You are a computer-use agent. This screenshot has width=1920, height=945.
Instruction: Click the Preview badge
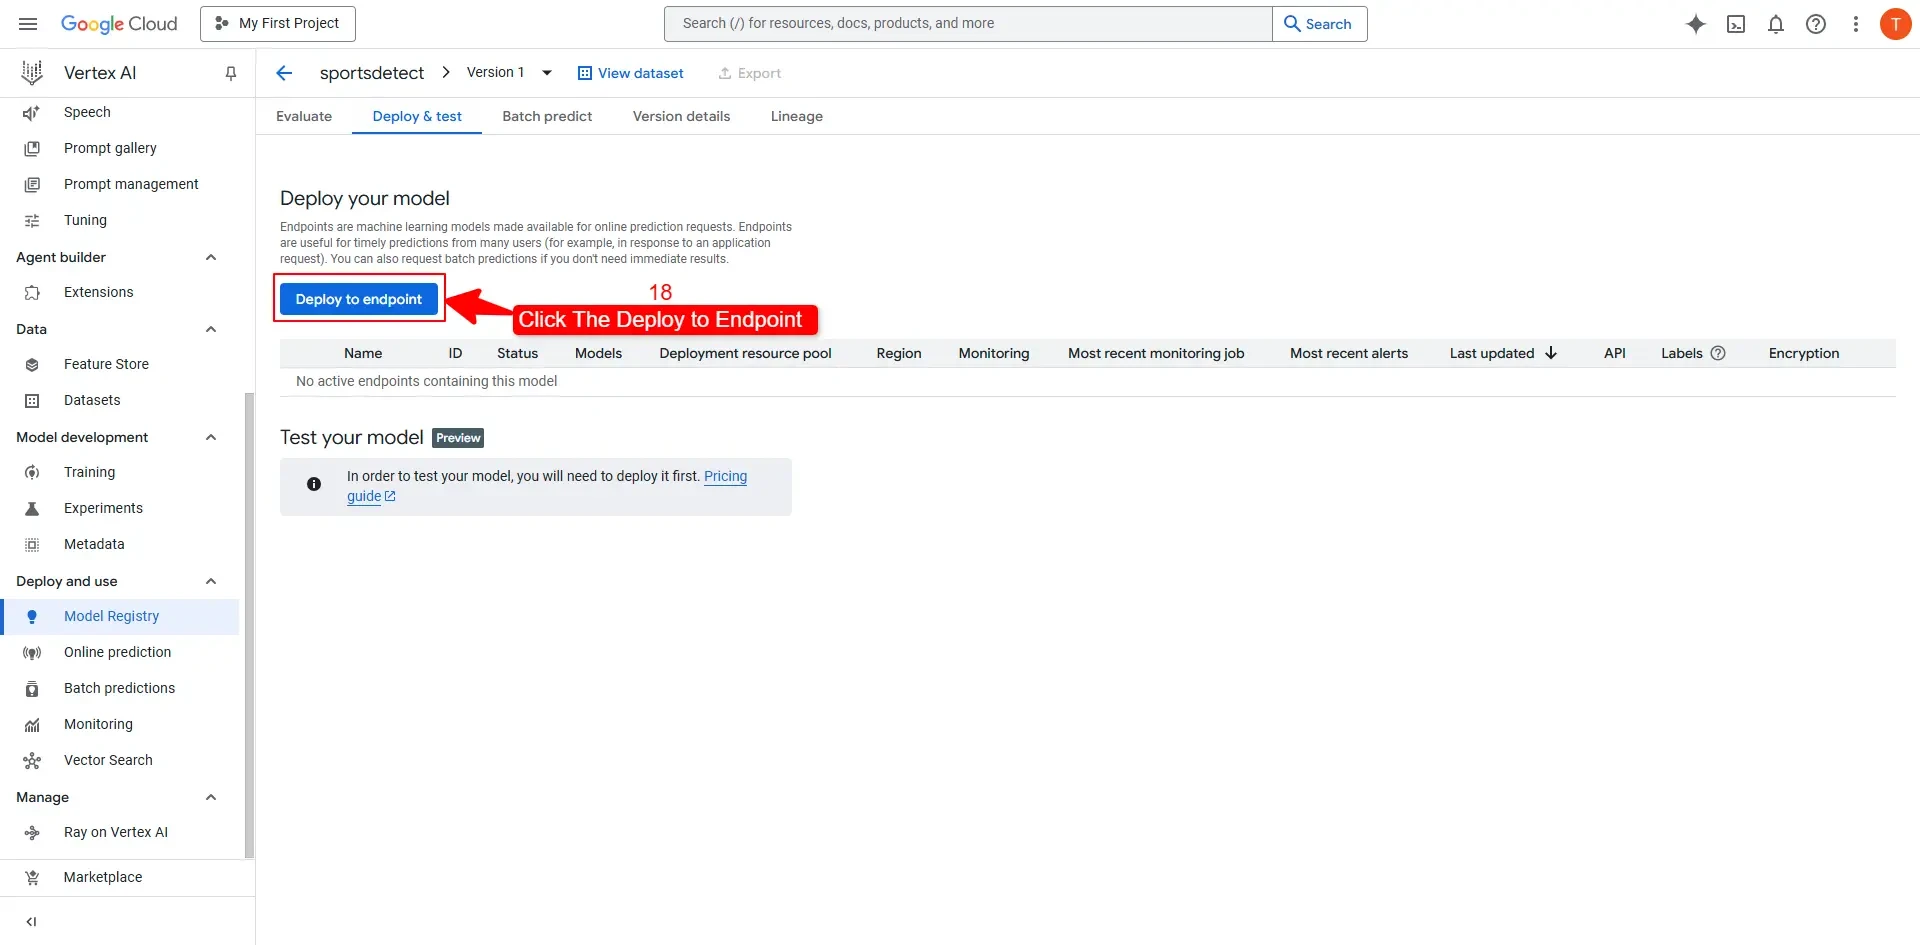point(458,438)
